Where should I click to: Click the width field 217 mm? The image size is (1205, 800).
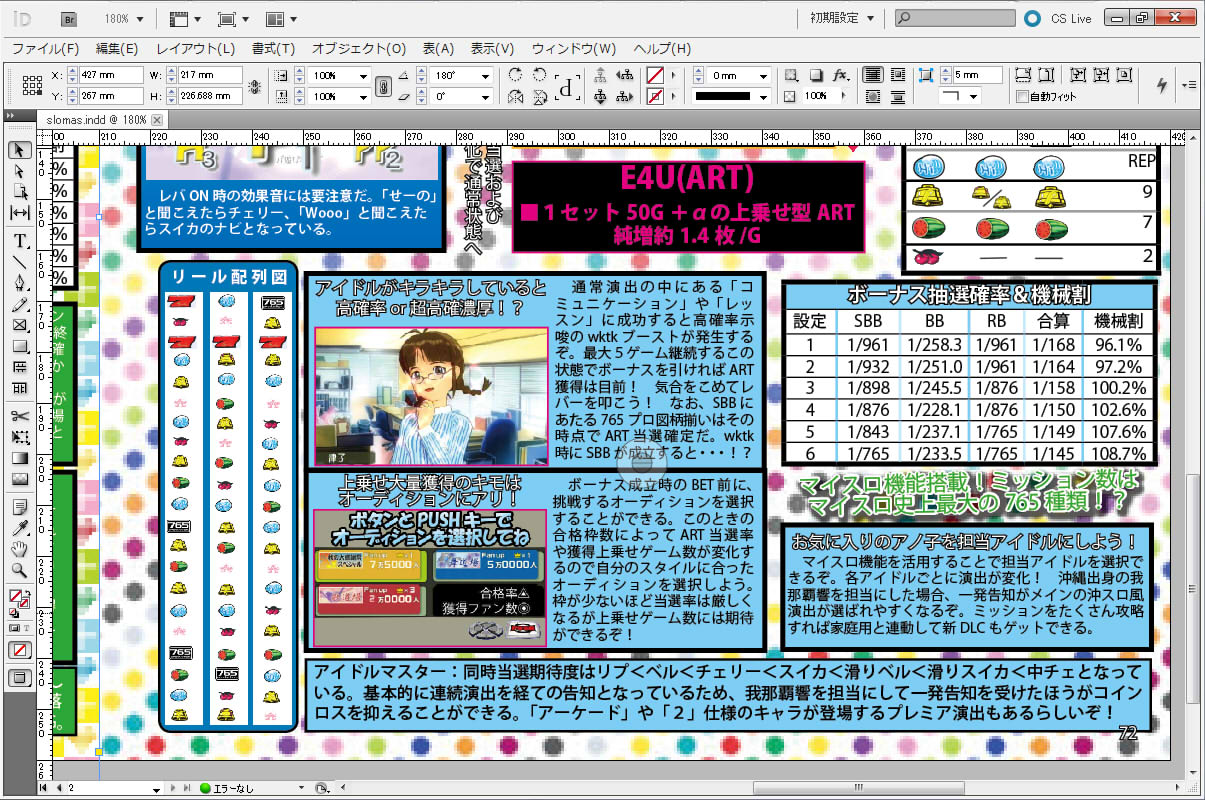[208, 76]
